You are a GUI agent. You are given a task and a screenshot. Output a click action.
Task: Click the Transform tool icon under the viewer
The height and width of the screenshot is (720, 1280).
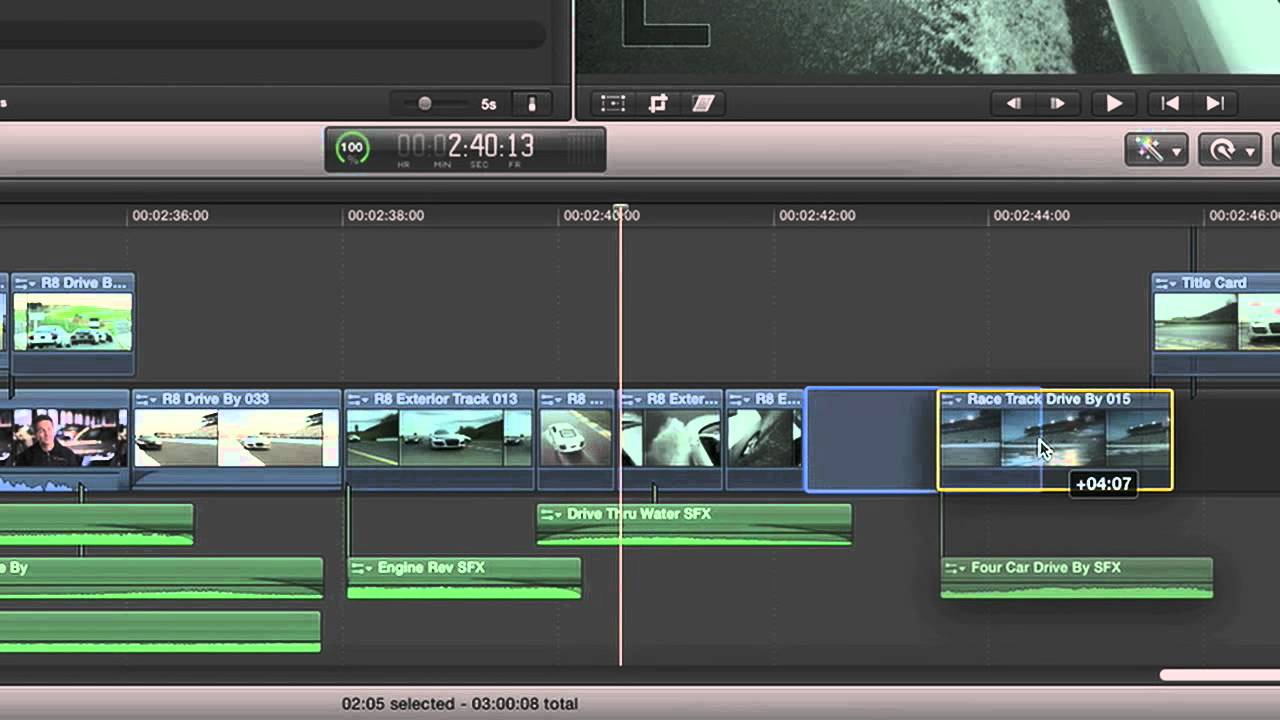pyautogui.click(x=613, y=103)
